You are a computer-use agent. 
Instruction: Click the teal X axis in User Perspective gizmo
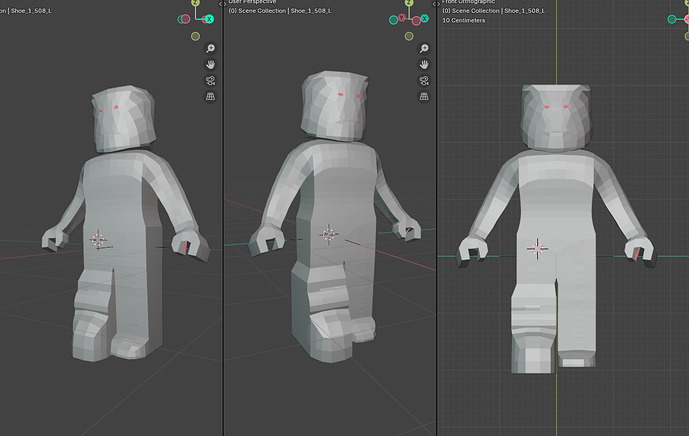(424, 18)
